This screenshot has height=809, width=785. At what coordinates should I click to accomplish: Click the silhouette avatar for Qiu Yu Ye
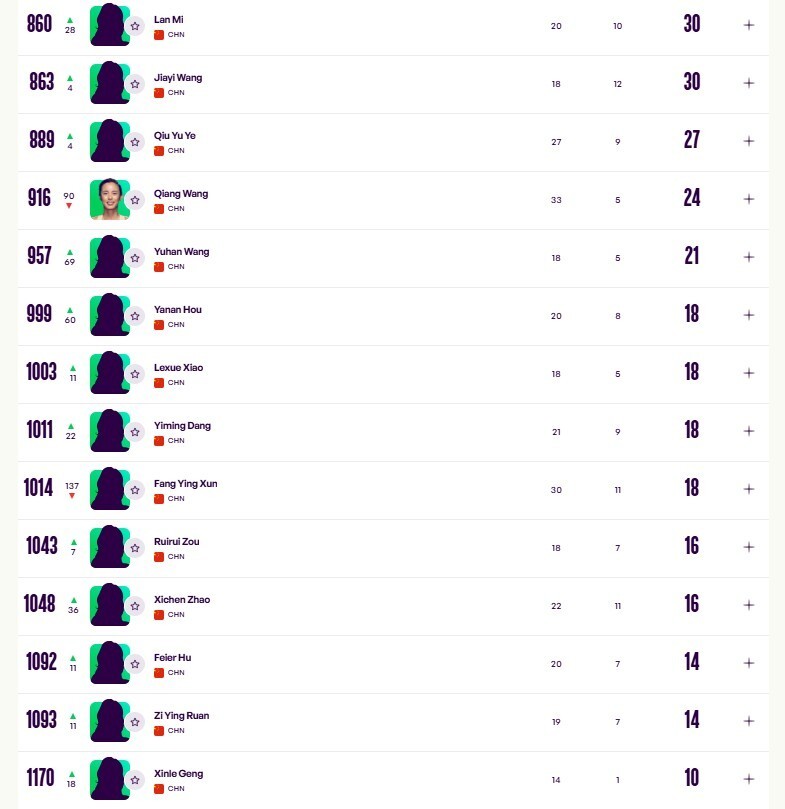[x=108, y=141]
